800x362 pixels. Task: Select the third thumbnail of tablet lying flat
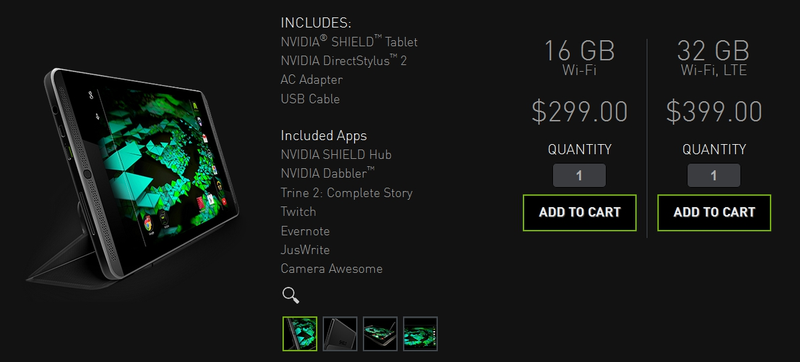click(380, 333)
